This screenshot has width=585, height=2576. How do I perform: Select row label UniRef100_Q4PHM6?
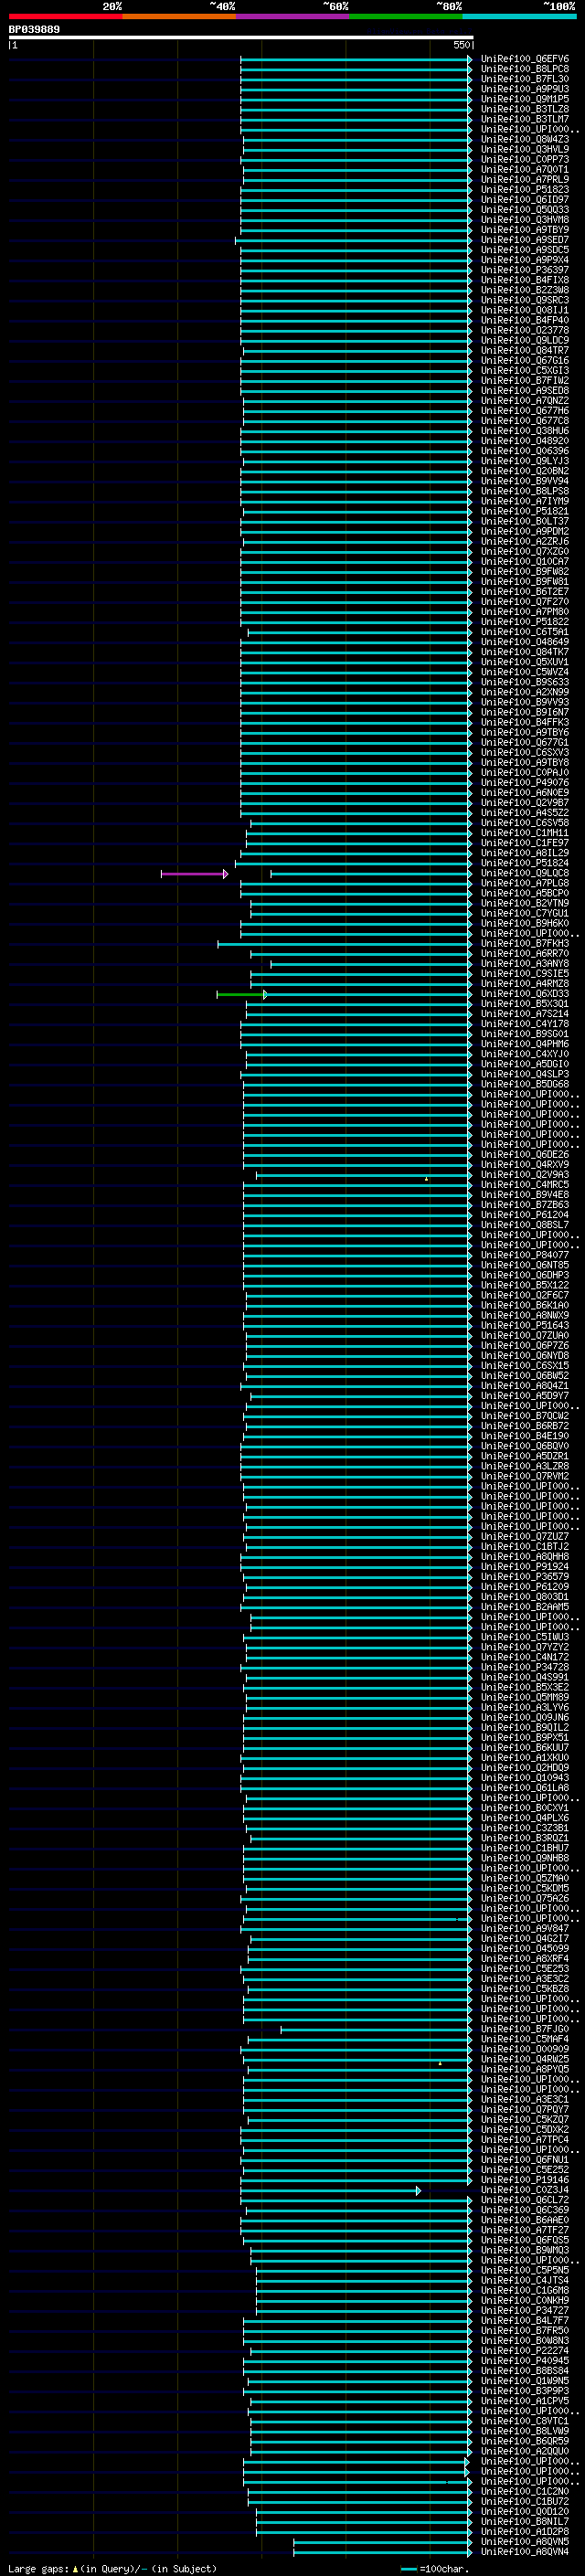click(525, 1044)
